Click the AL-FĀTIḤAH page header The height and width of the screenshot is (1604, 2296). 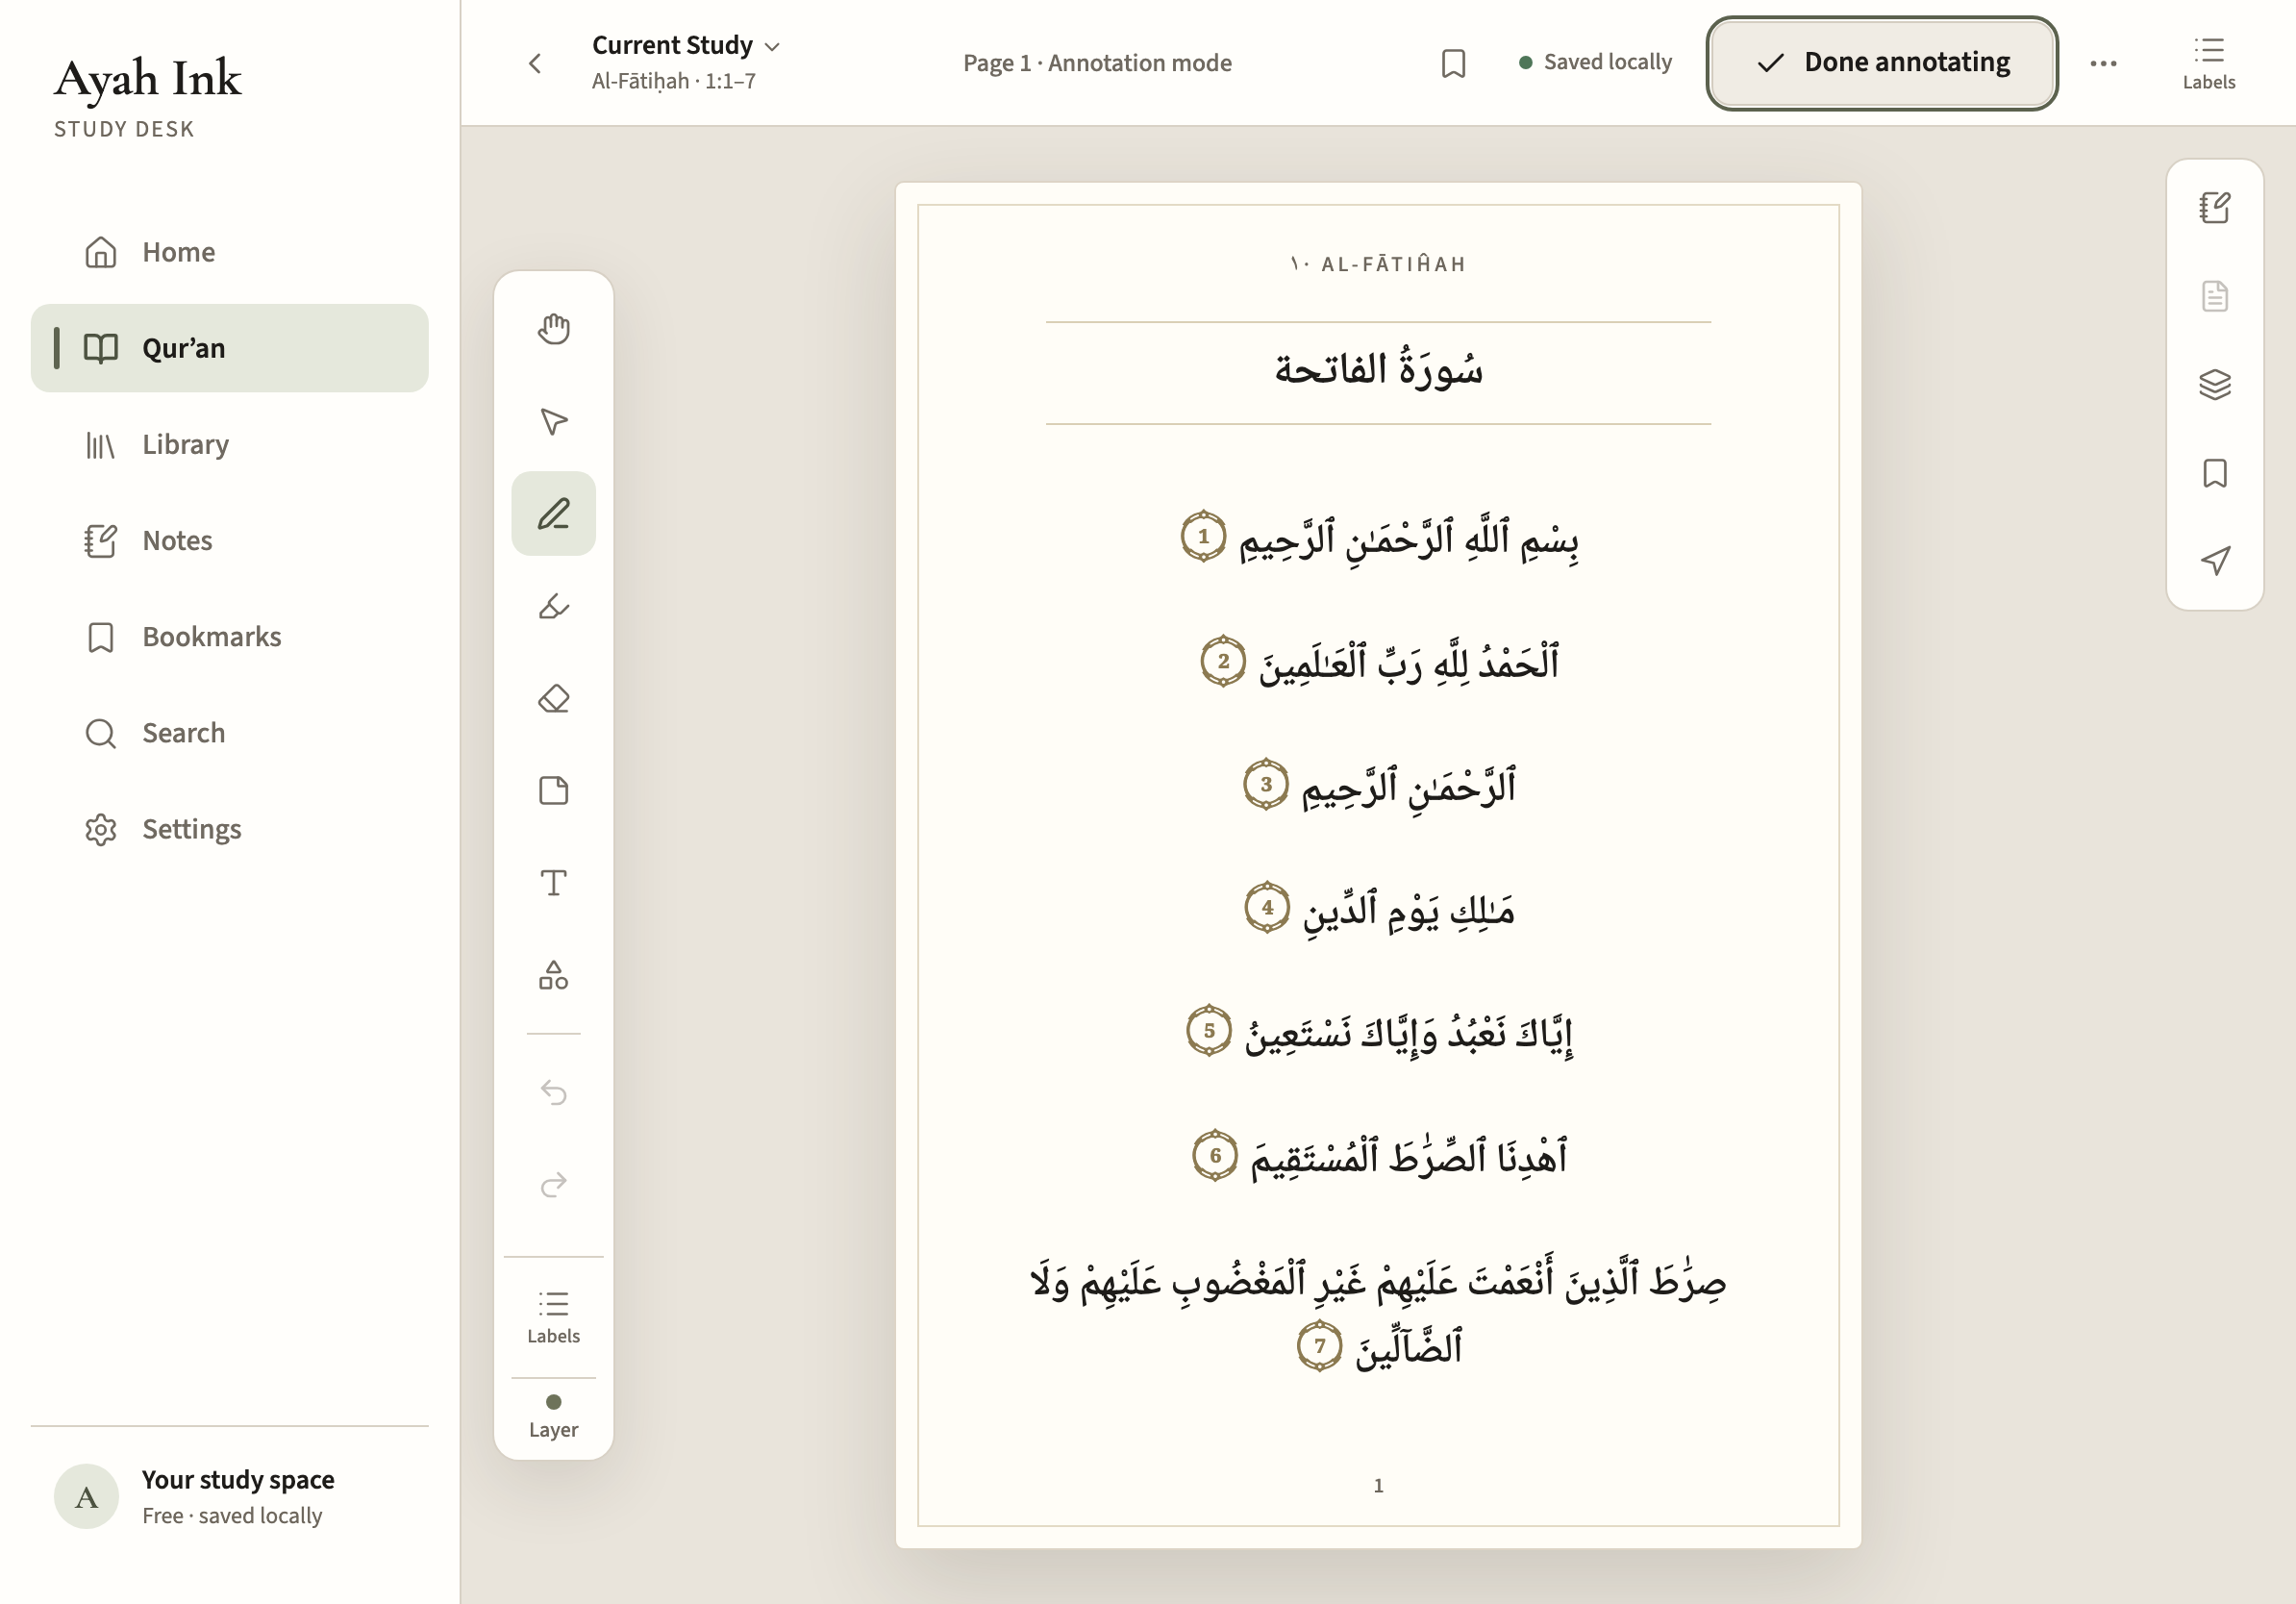[x=1378, y=264]
